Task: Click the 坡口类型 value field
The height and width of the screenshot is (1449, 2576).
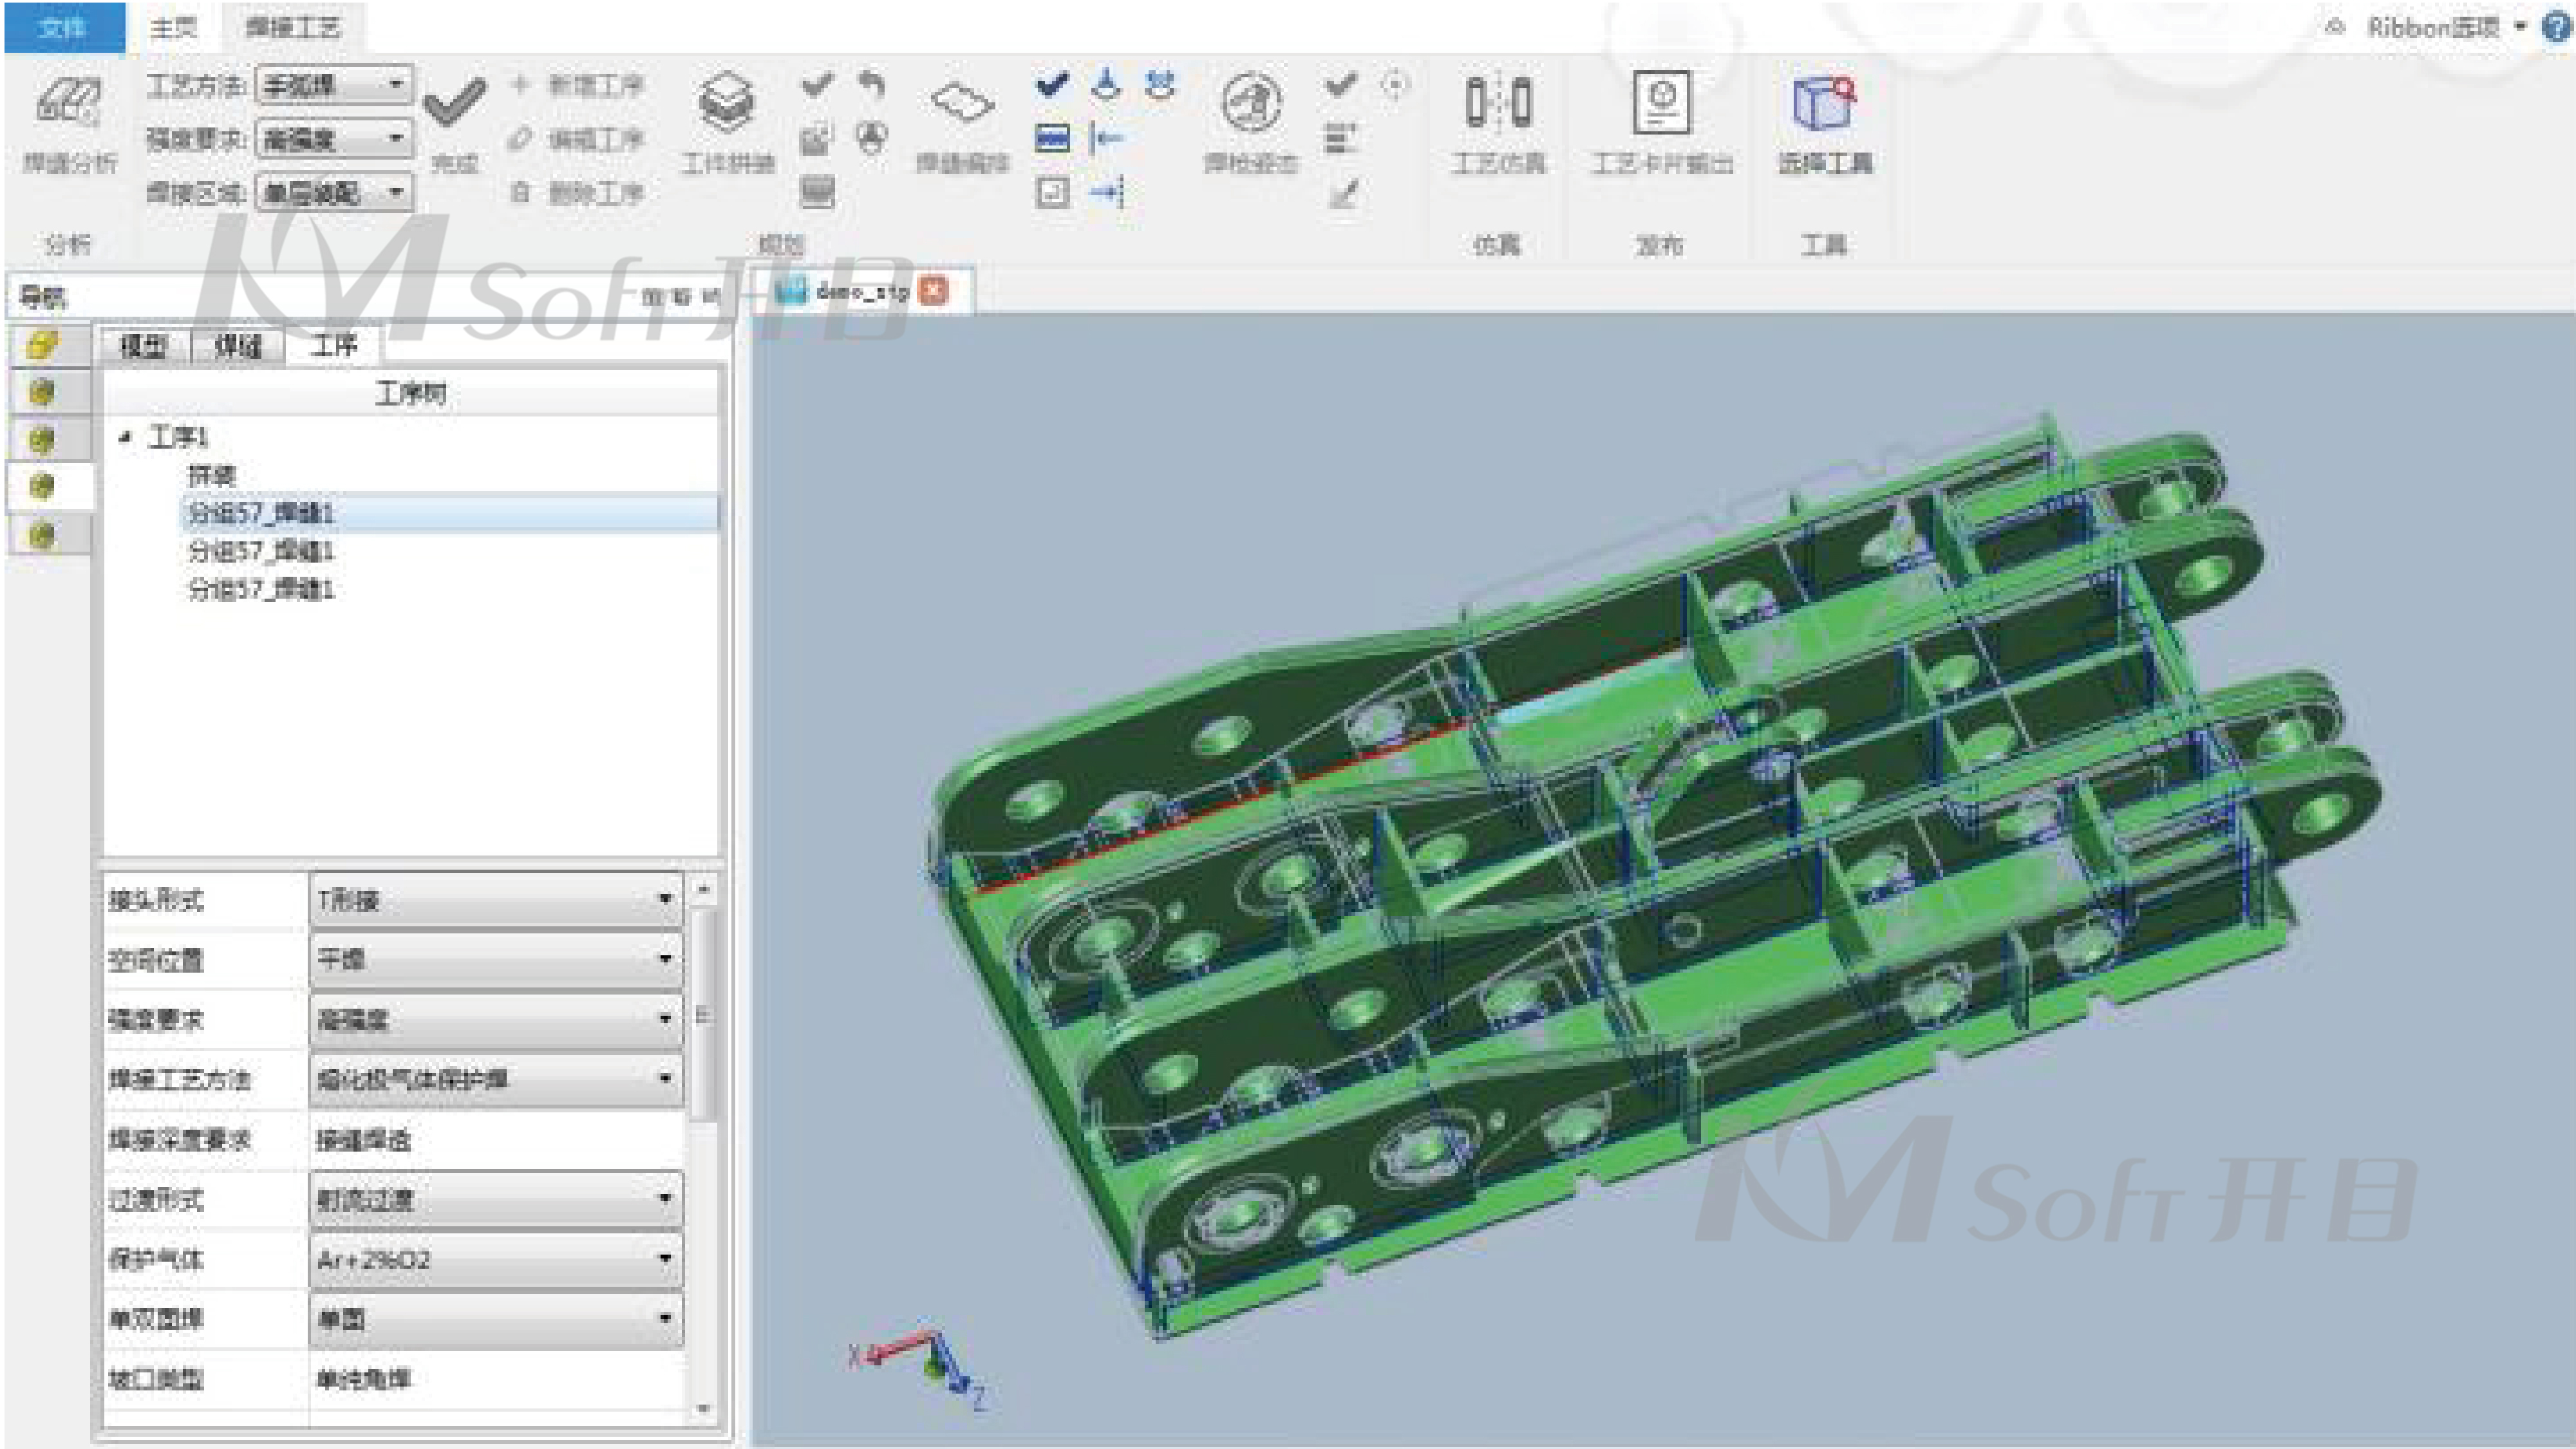Action: (x=496, y=1379)
